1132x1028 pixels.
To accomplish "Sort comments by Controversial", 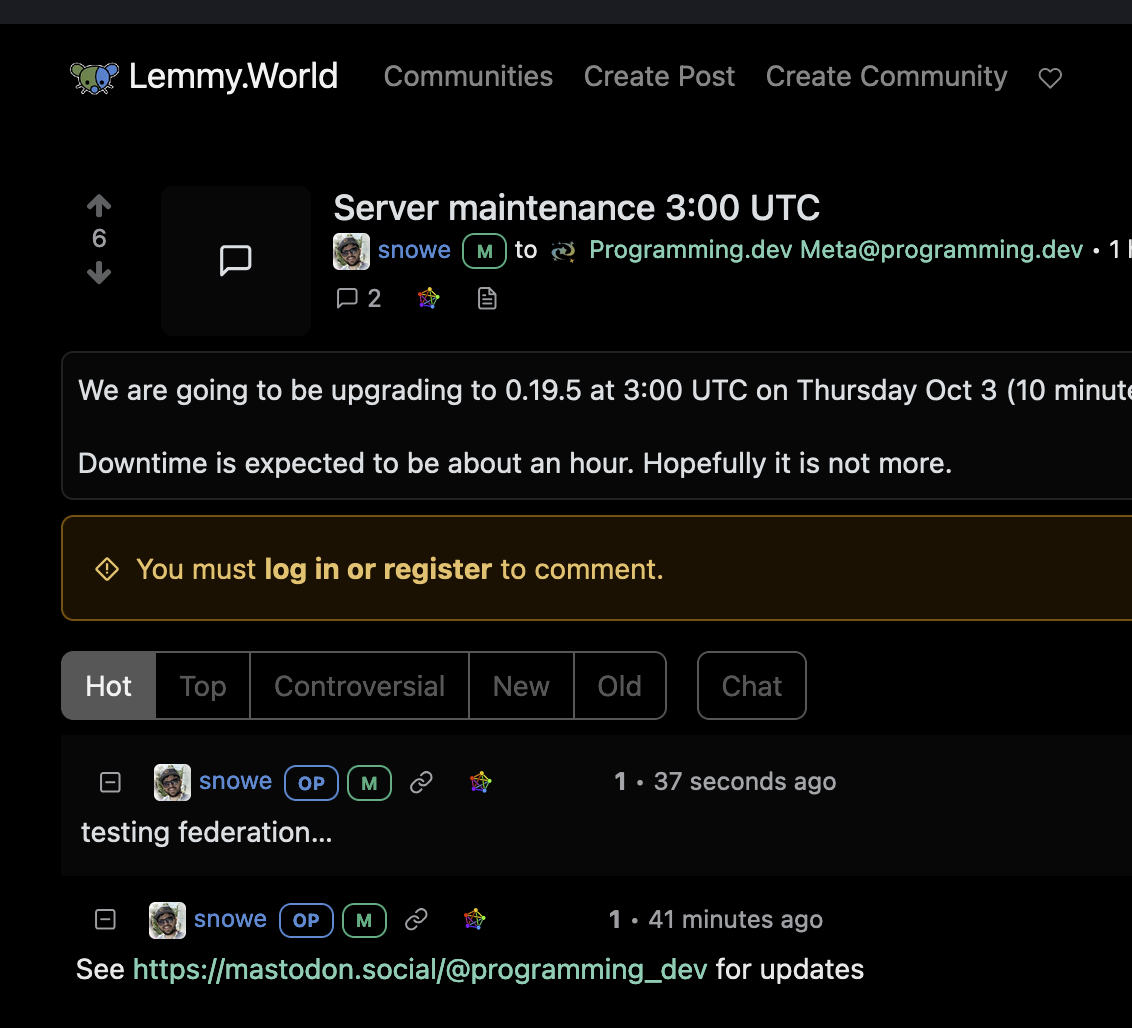I will tap(360, 686).
